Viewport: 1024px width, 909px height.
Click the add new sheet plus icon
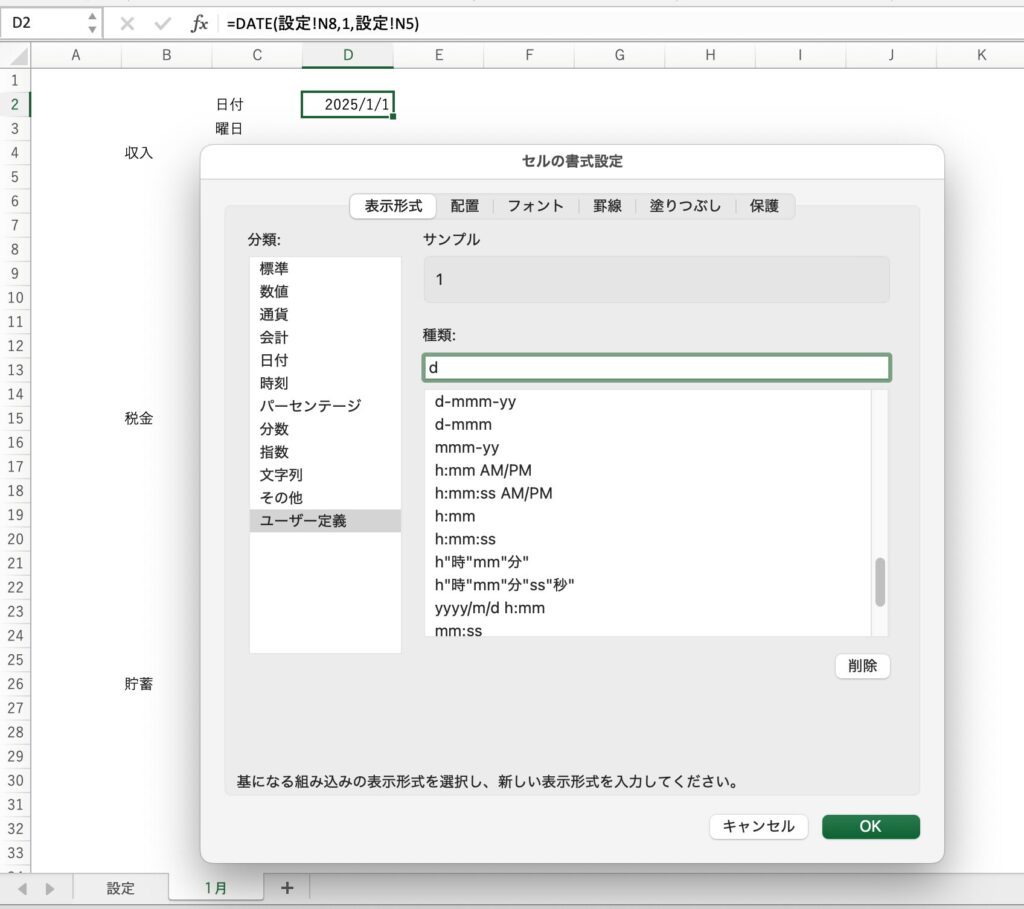(287, 887)
